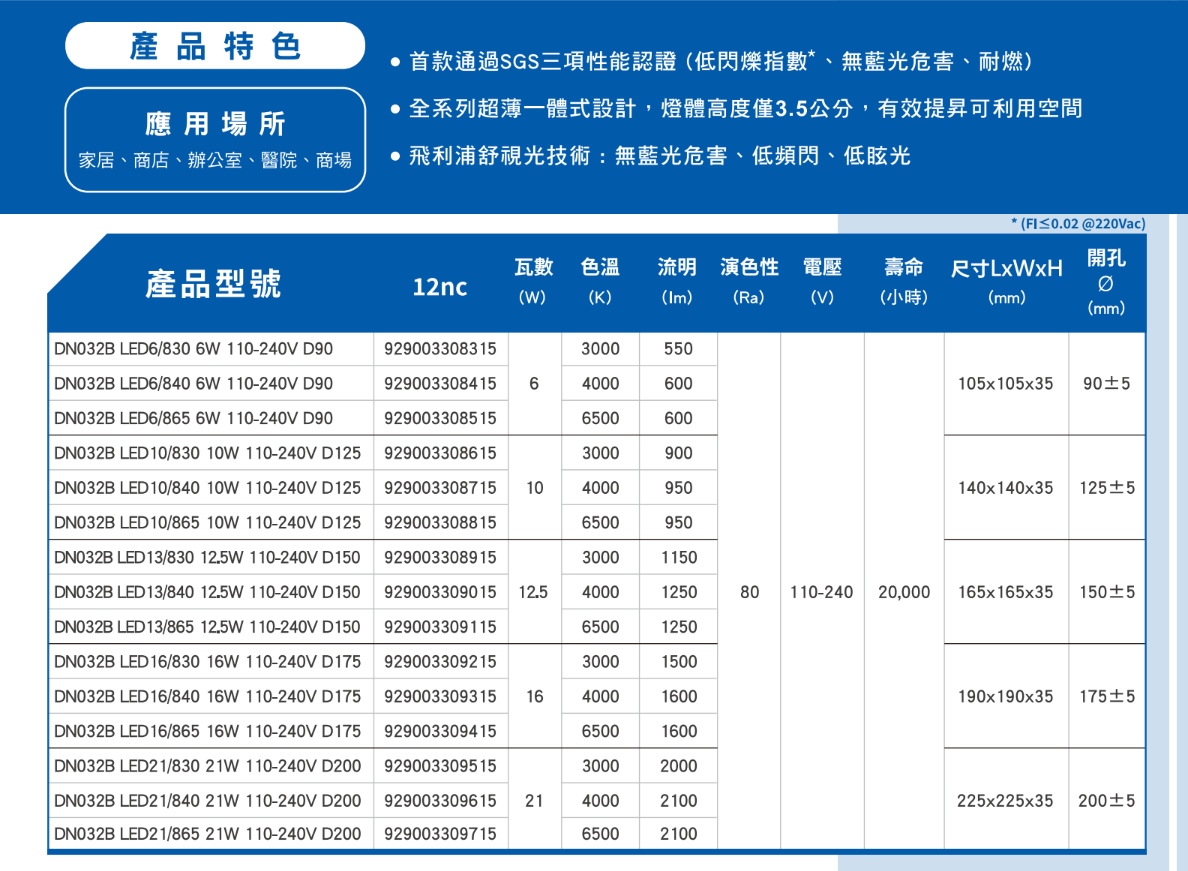
Task: Click the 產品型號 table header
Action: point(213,284)
